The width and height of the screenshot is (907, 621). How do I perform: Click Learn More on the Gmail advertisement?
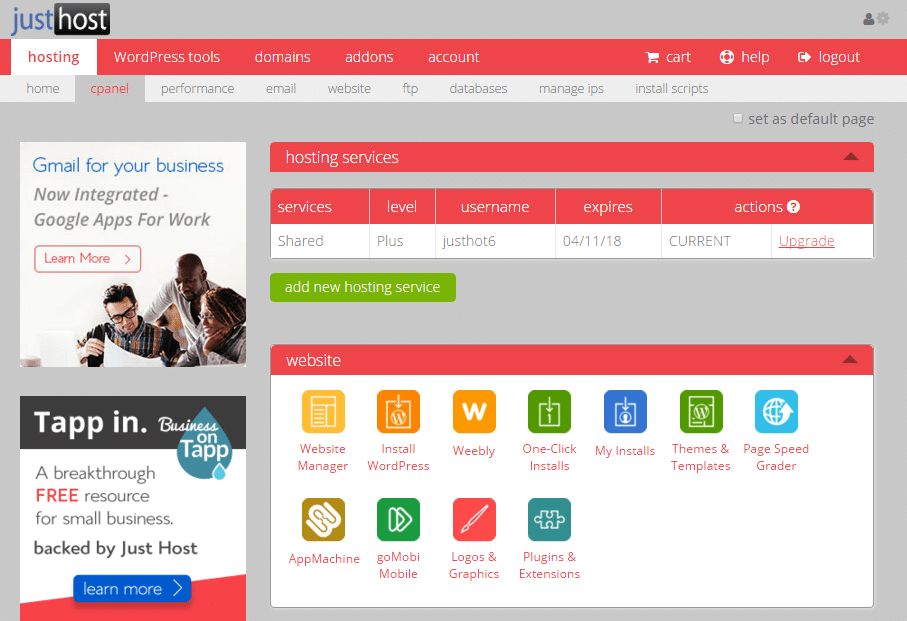point(87,258)
